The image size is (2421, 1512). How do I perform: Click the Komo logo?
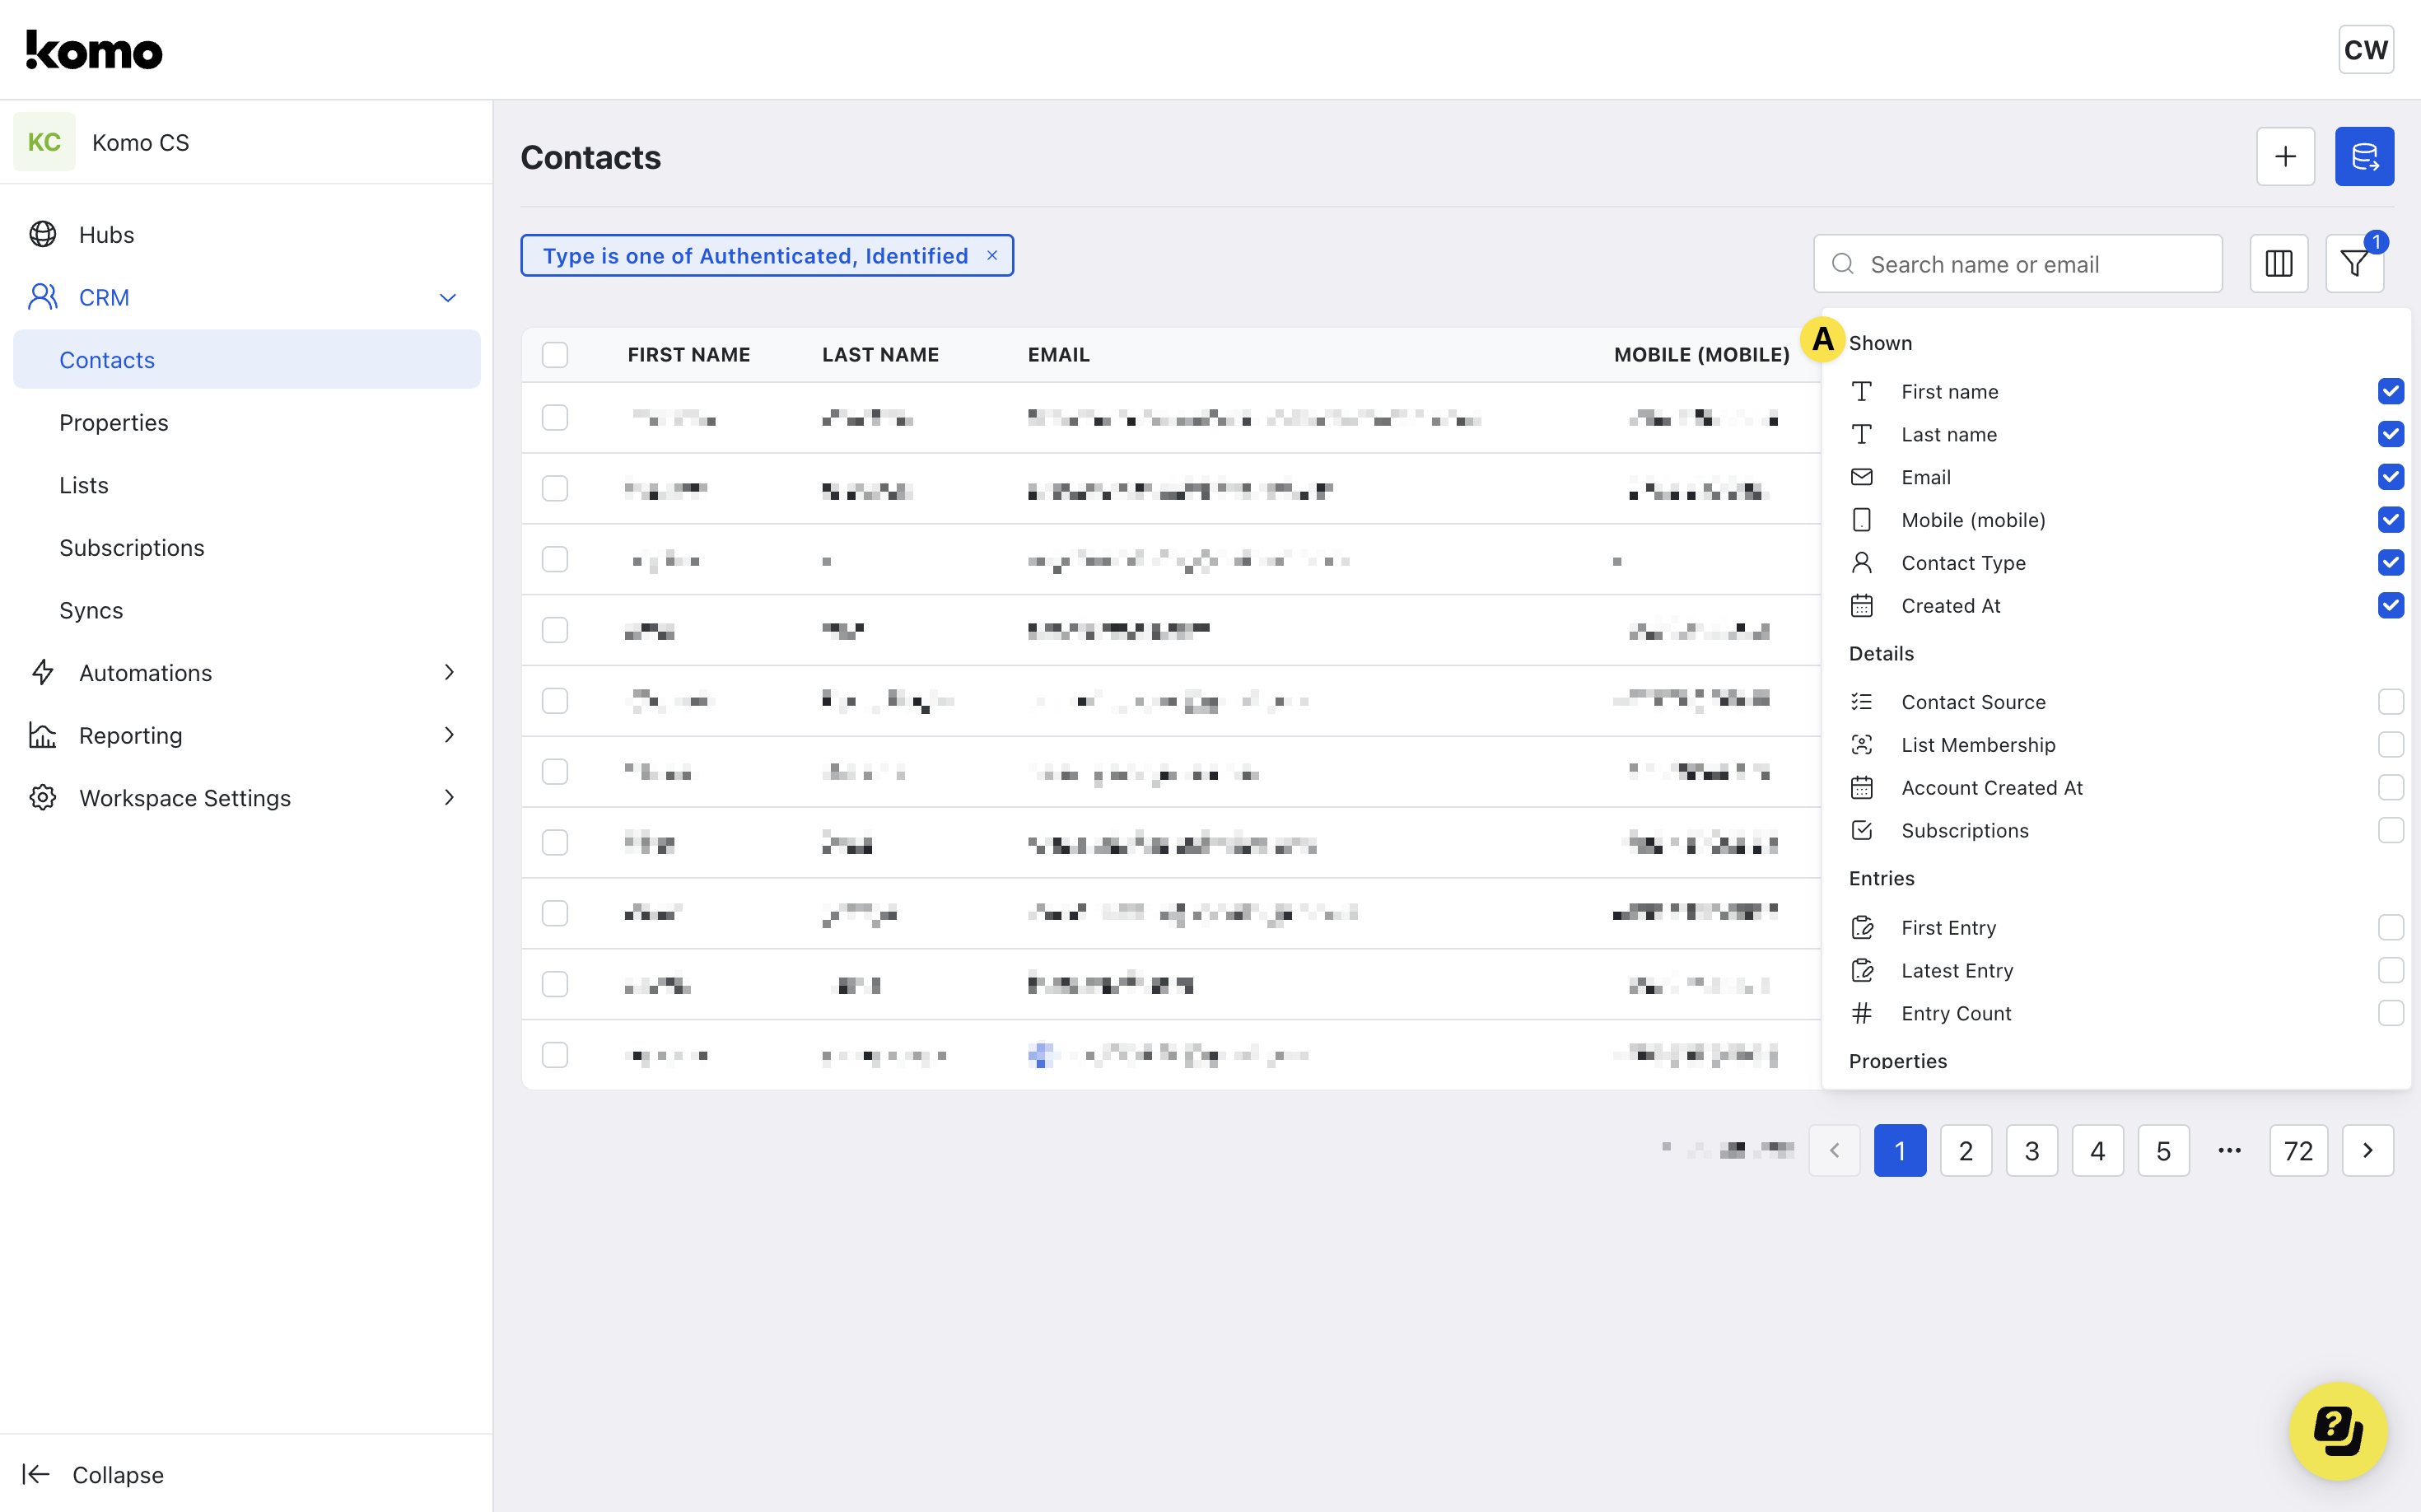pyautogui.click(x=95, y=50)
